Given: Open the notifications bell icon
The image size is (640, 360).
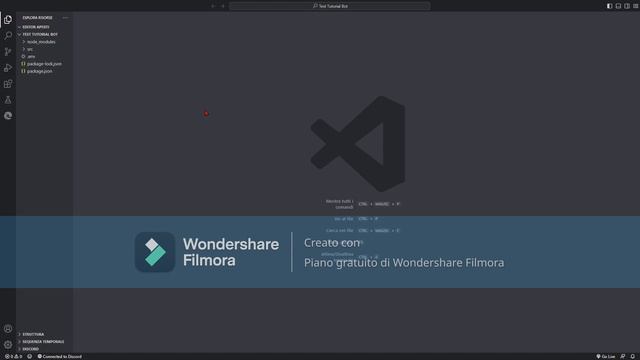Looking at the screenshot, I should (633, 356).
